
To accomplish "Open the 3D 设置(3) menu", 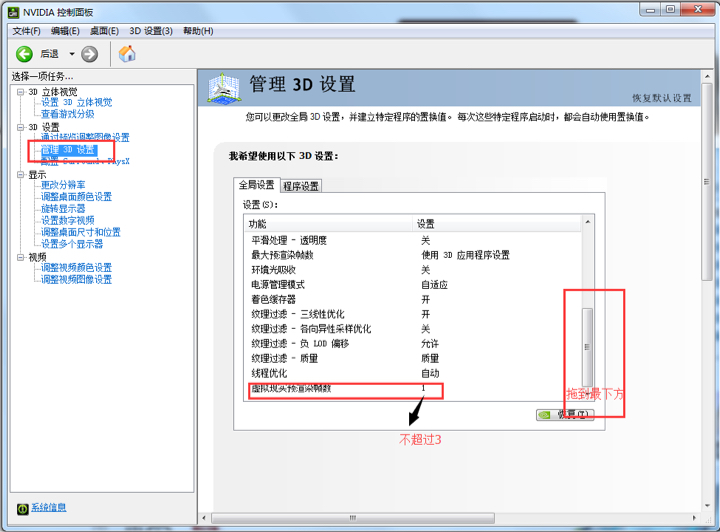I will tap(151, 31).
